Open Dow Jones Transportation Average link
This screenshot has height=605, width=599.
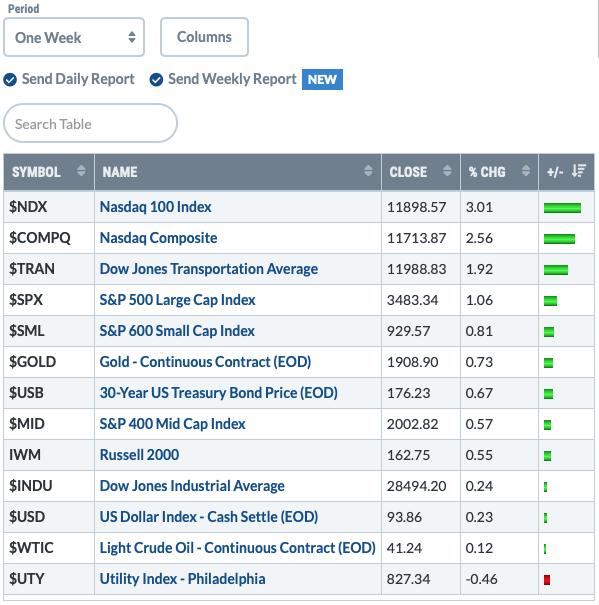[x=209, y=269]
